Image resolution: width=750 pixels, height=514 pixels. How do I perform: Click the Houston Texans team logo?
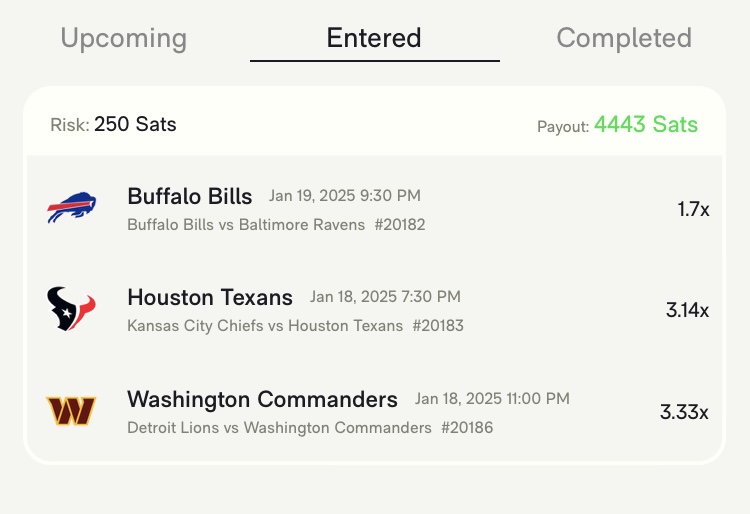click(x=71, y=310)
